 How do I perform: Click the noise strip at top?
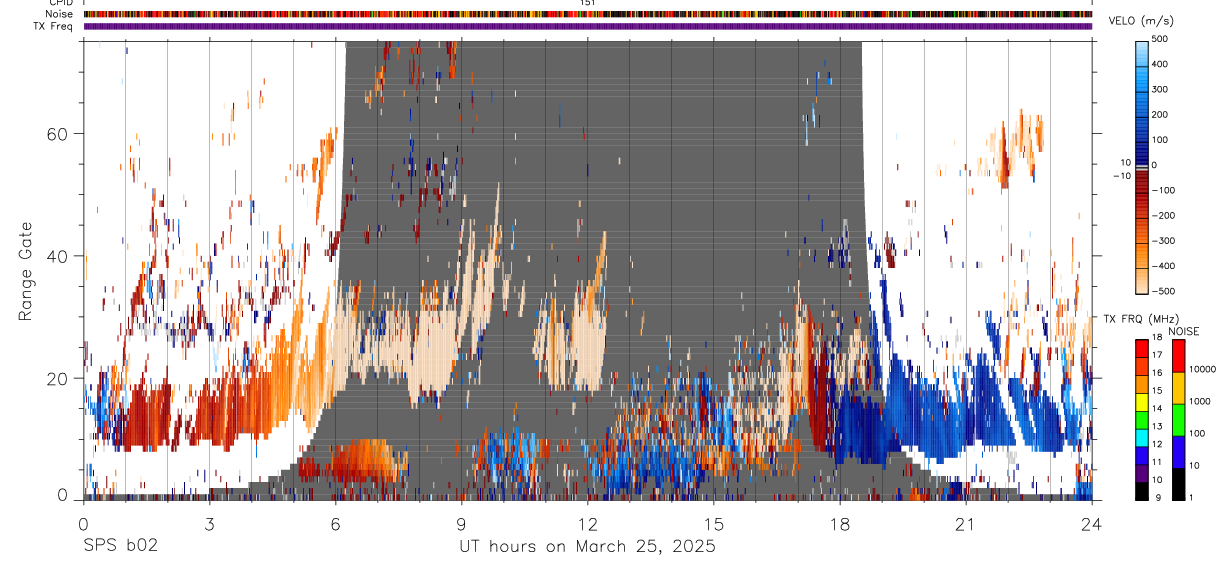click(588, 14)
